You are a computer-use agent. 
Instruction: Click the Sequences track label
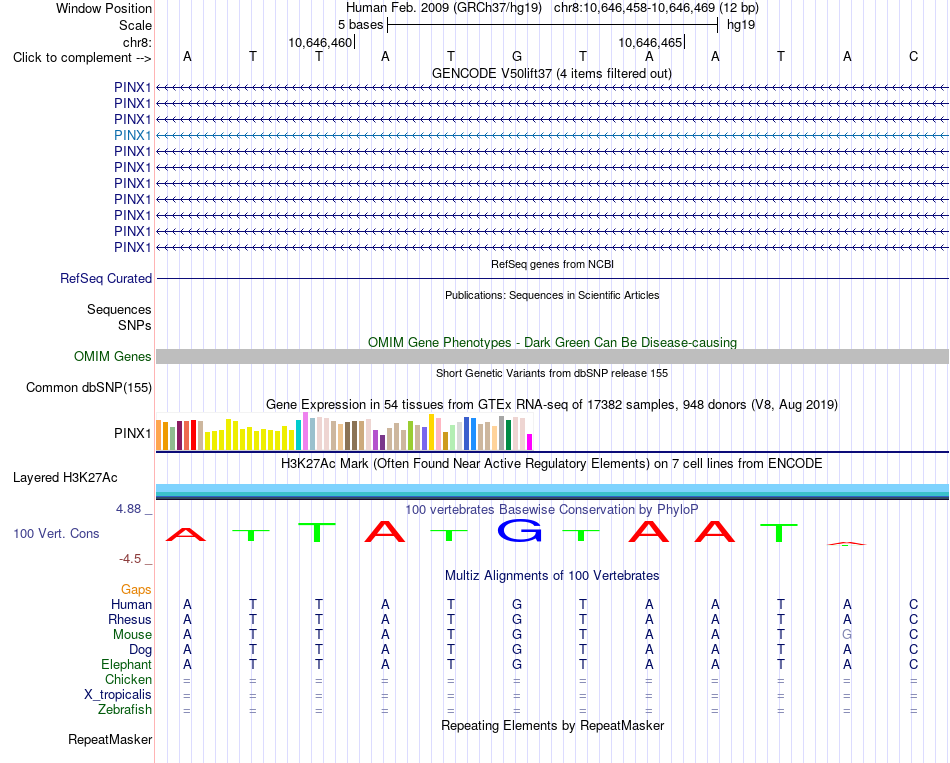pyautogui.click(x=119, y=310)
